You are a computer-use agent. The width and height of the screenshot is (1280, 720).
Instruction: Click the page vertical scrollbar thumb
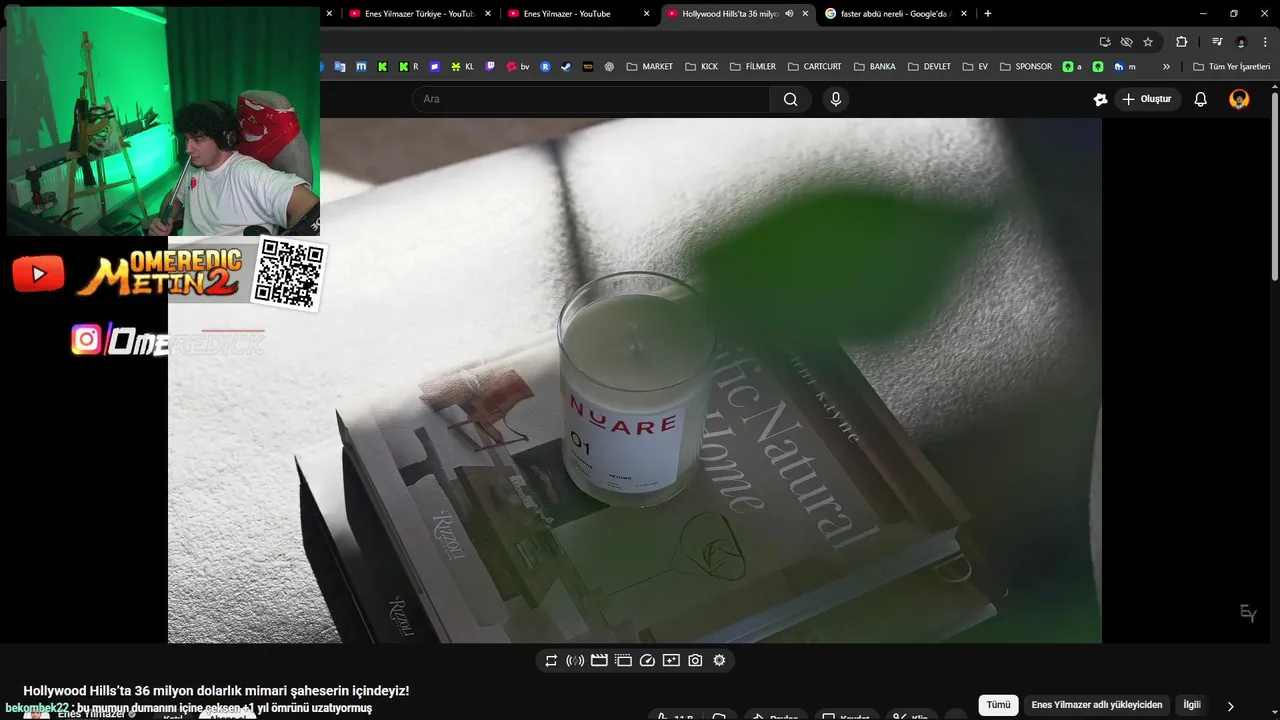[1275, 187]
